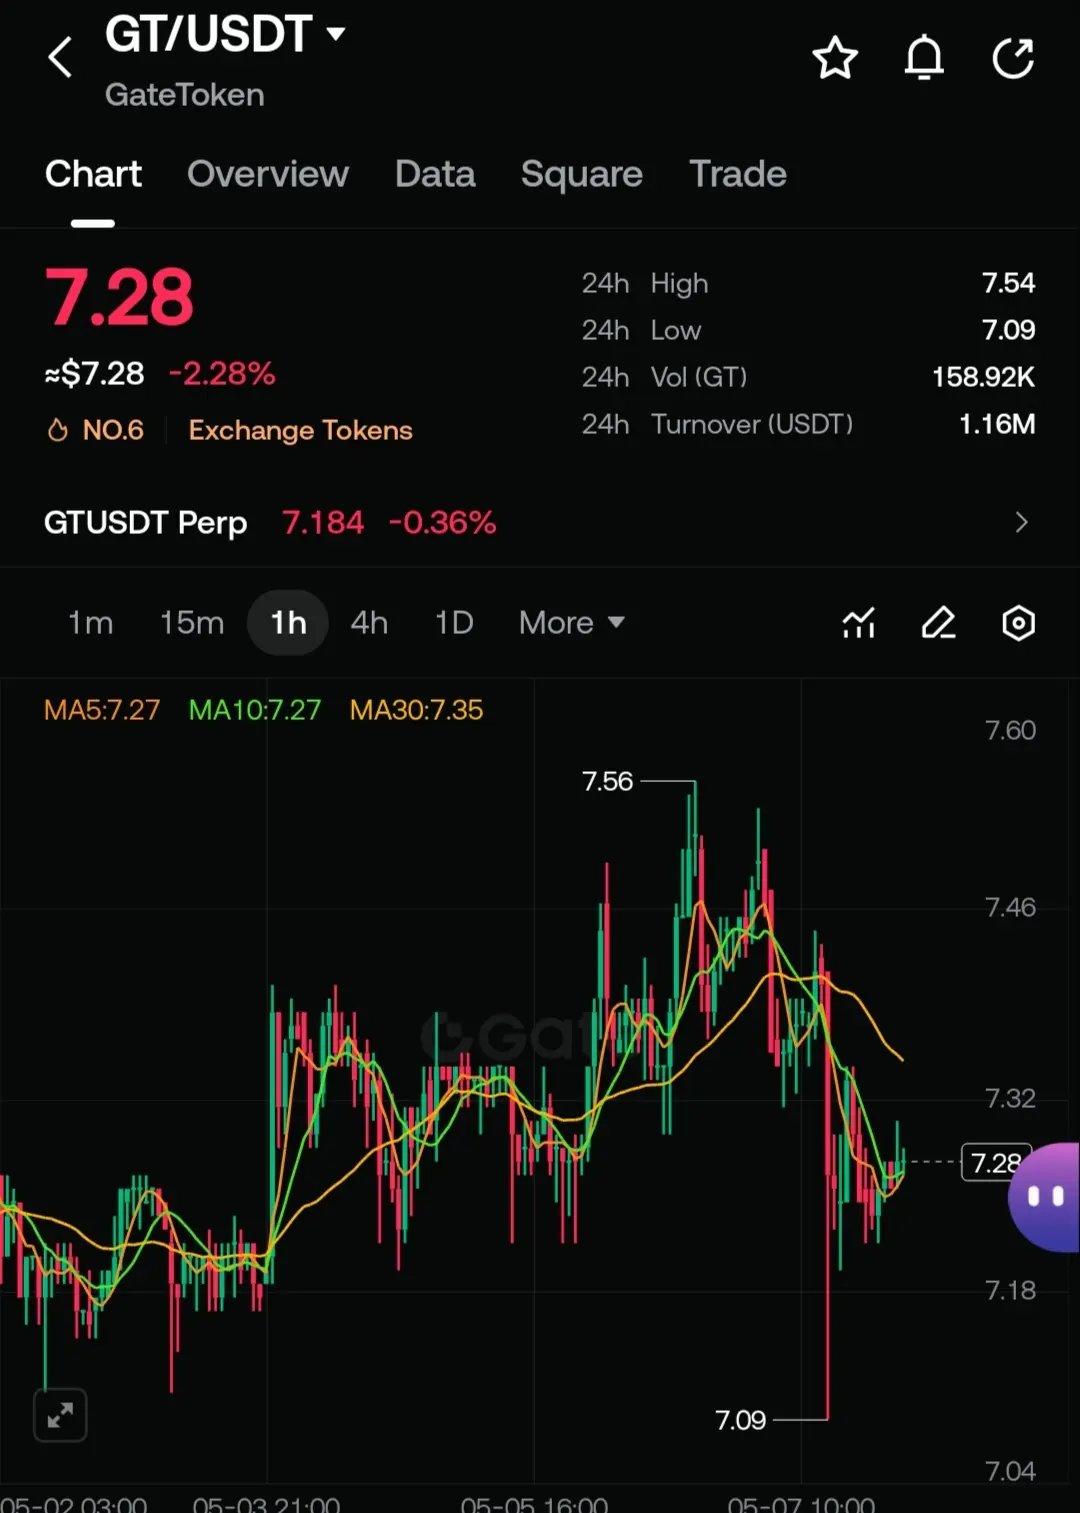The width and height of the screenshot is (1080, 1513).
Task: Tap the 24h Turnover value 1.16M
Action: tap(997, 424)
